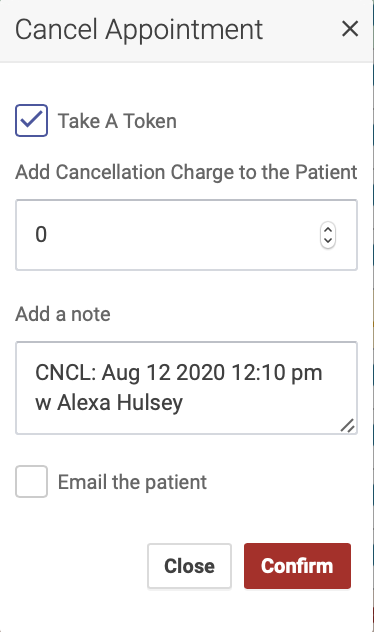Screen dimensions: 374x632
Task: Click the 'Take A Token' label text
Action: [117, 121]
